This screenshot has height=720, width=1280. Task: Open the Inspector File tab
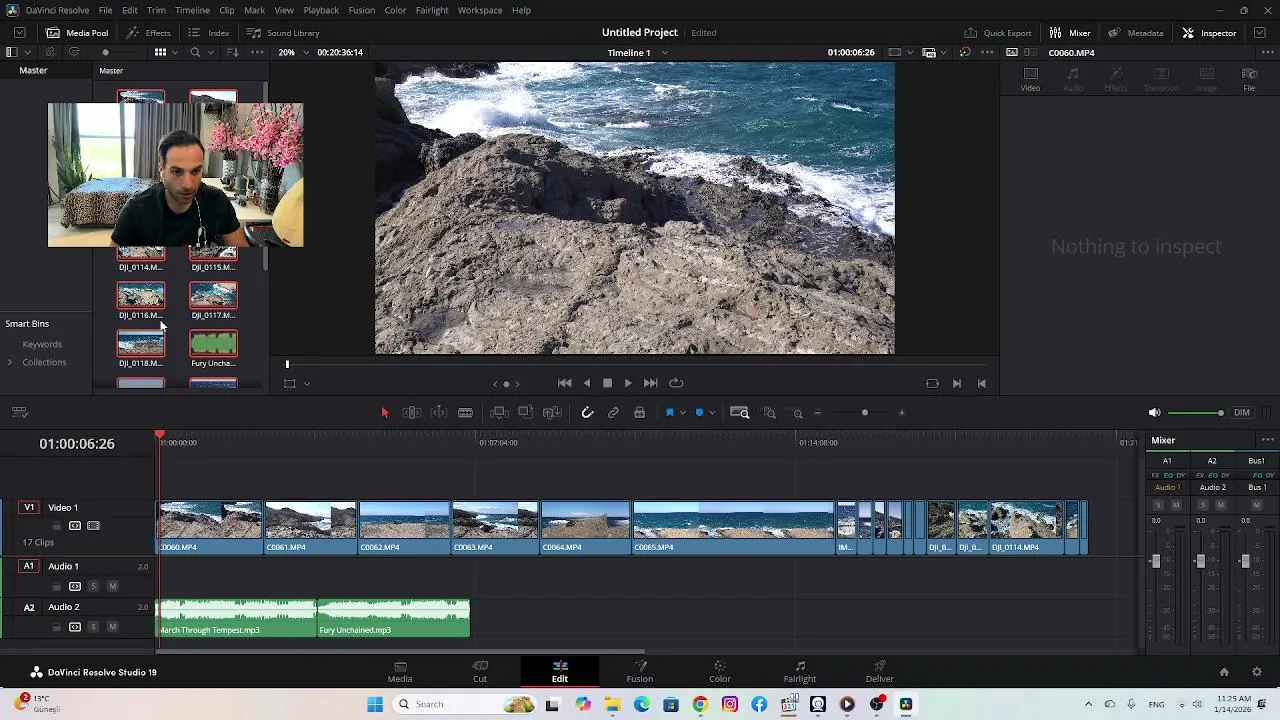[x=1249, y=79]
